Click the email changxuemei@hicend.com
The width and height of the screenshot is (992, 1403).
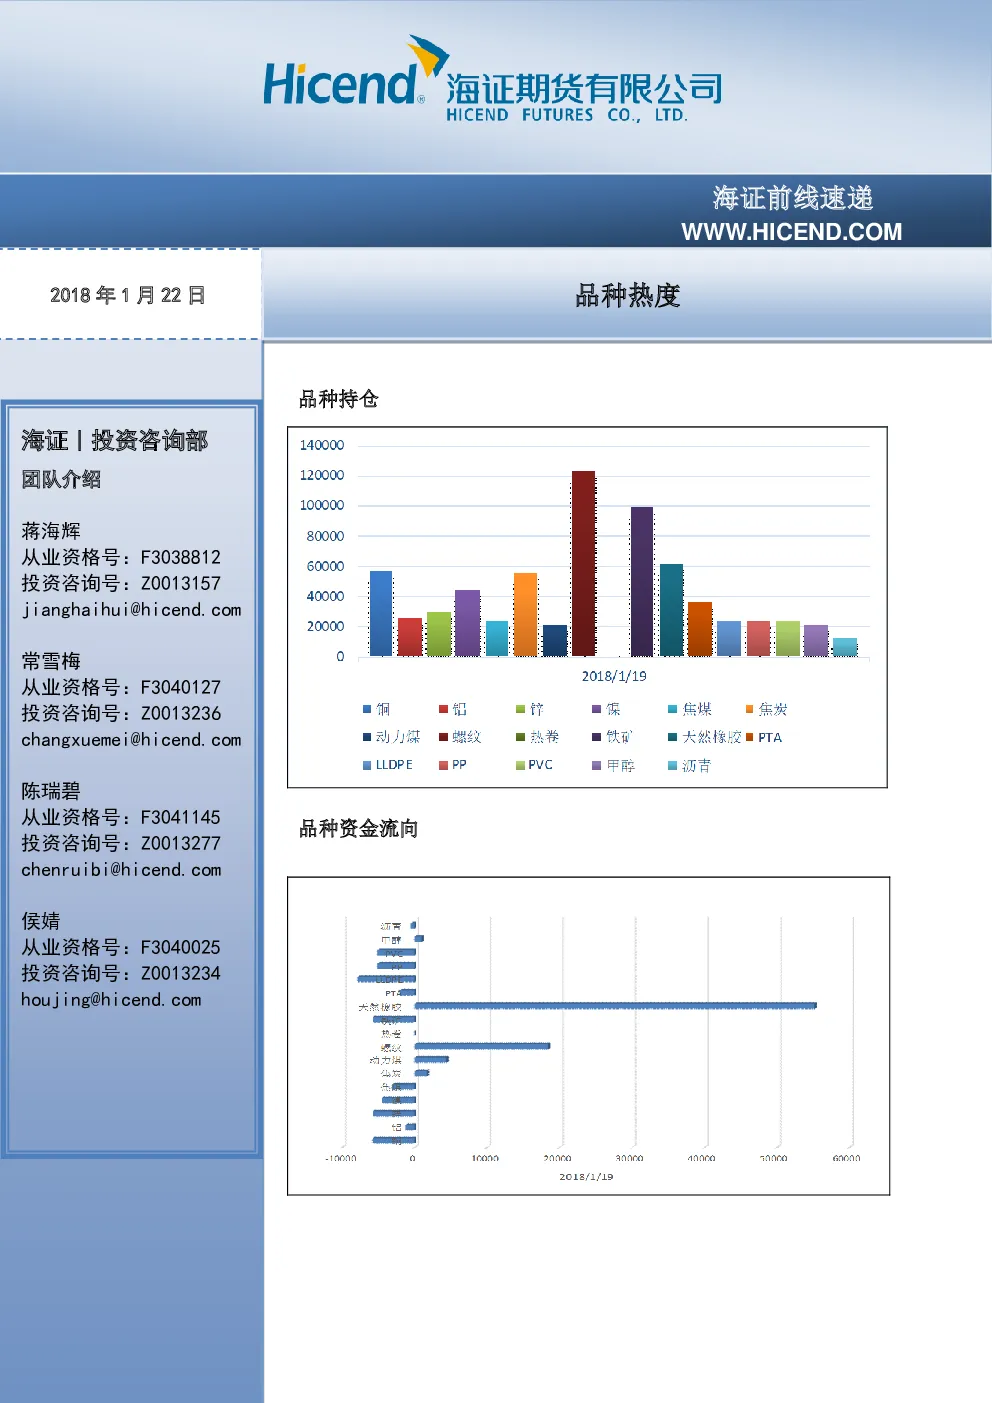[x=131, y=740]
